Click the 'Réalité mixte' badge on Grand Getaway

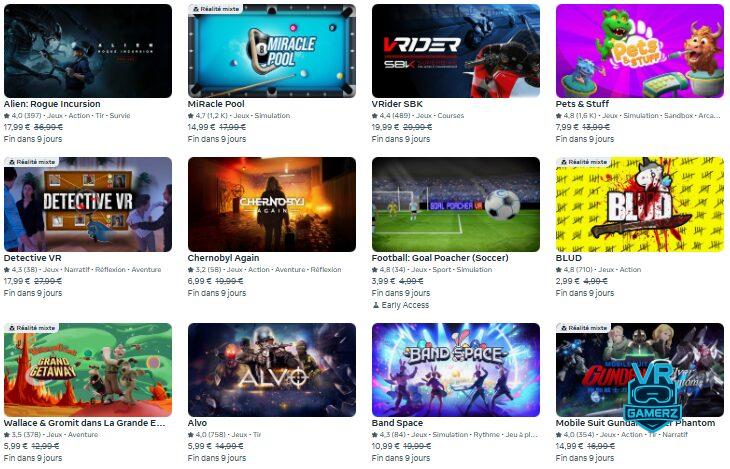click(x=32, y=328)
